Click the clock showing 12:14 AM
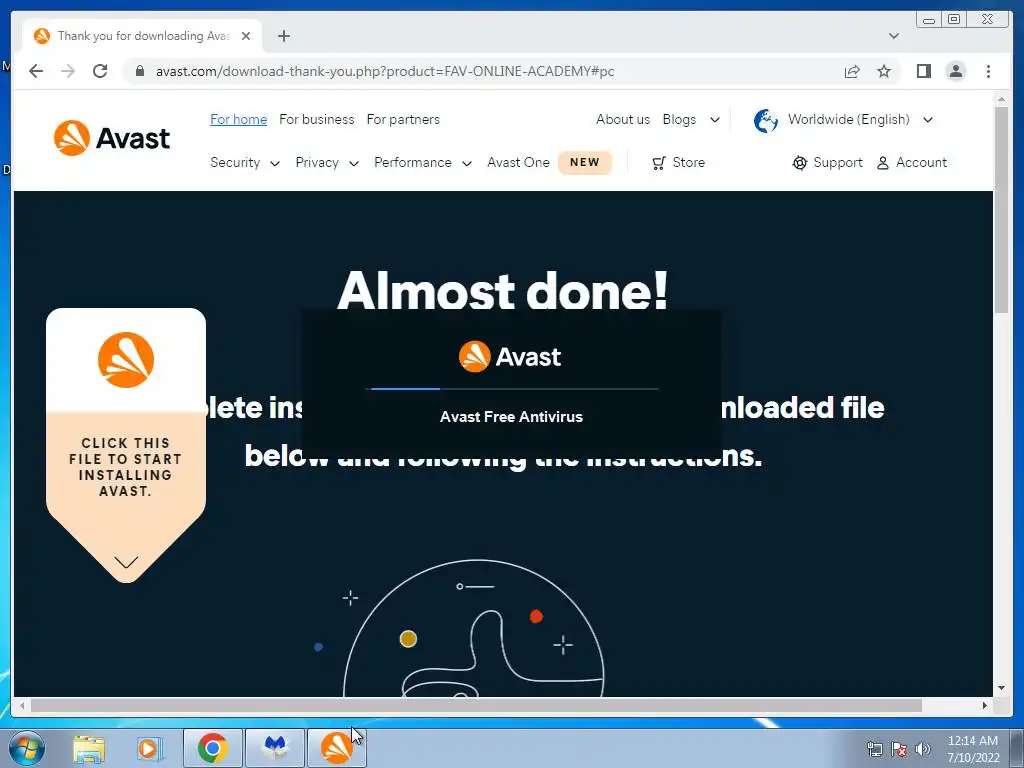Screen dimensions: 1024x768 coord(972,741)
